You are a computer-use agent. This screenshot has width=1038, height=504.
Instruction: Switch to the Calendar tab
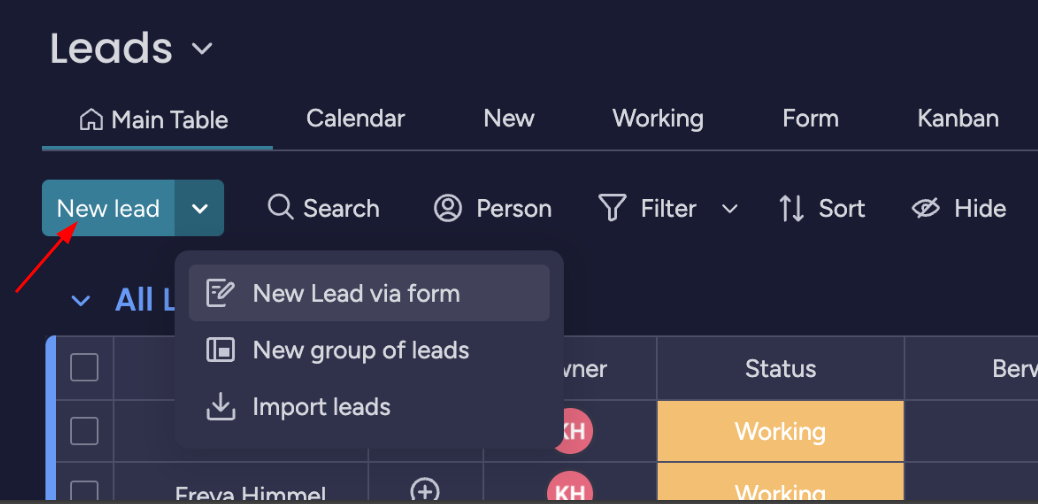tap(355, 119)
